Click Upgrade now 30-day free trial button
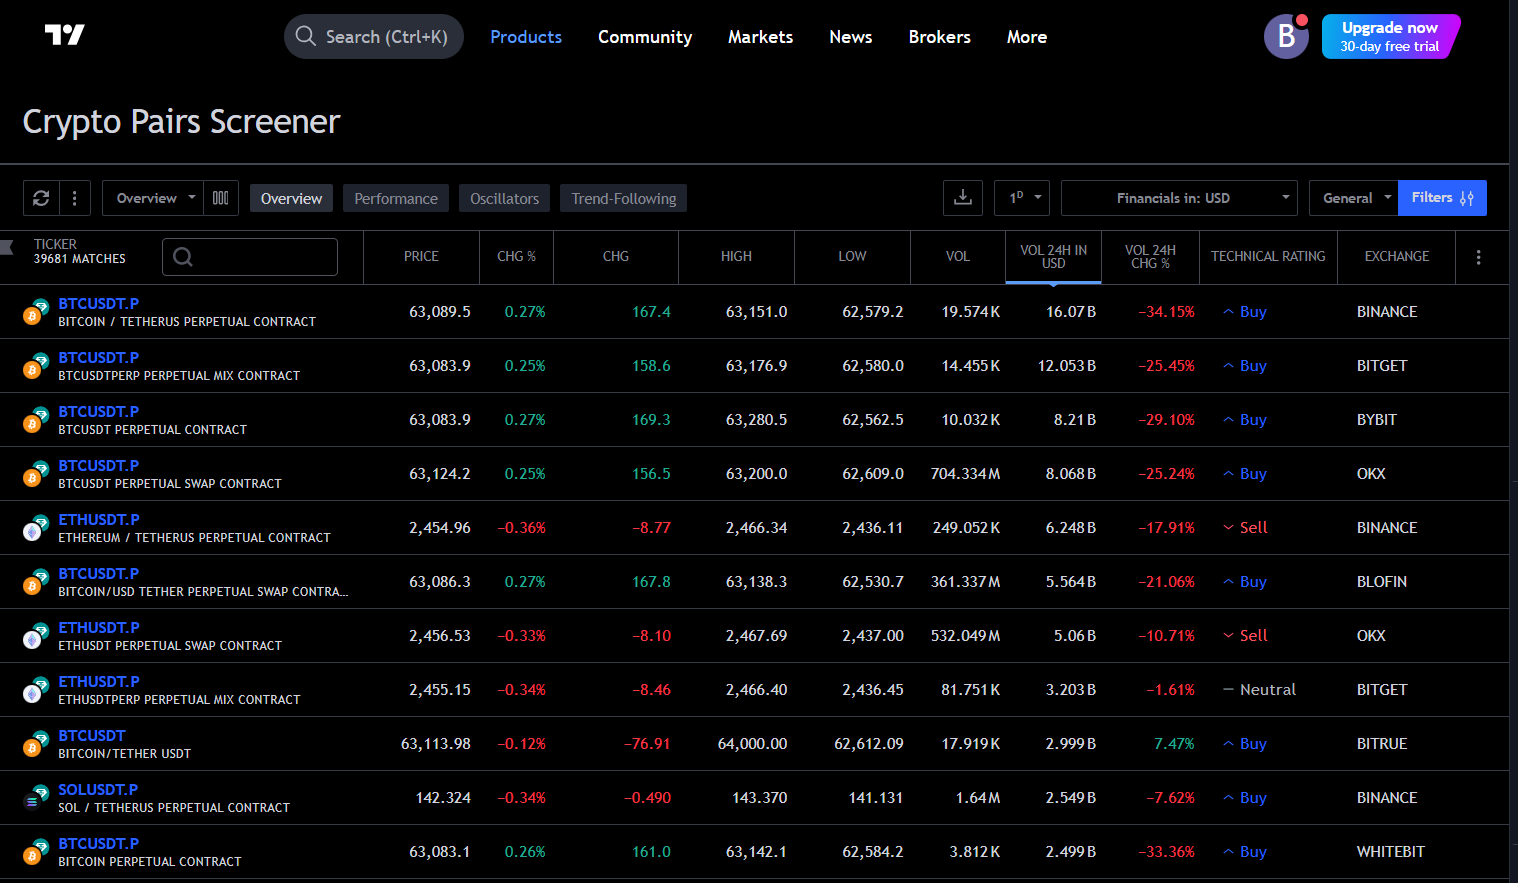Image resolution: width=1518 pixels, height=883 pixels. click(x=1390, y=36)
